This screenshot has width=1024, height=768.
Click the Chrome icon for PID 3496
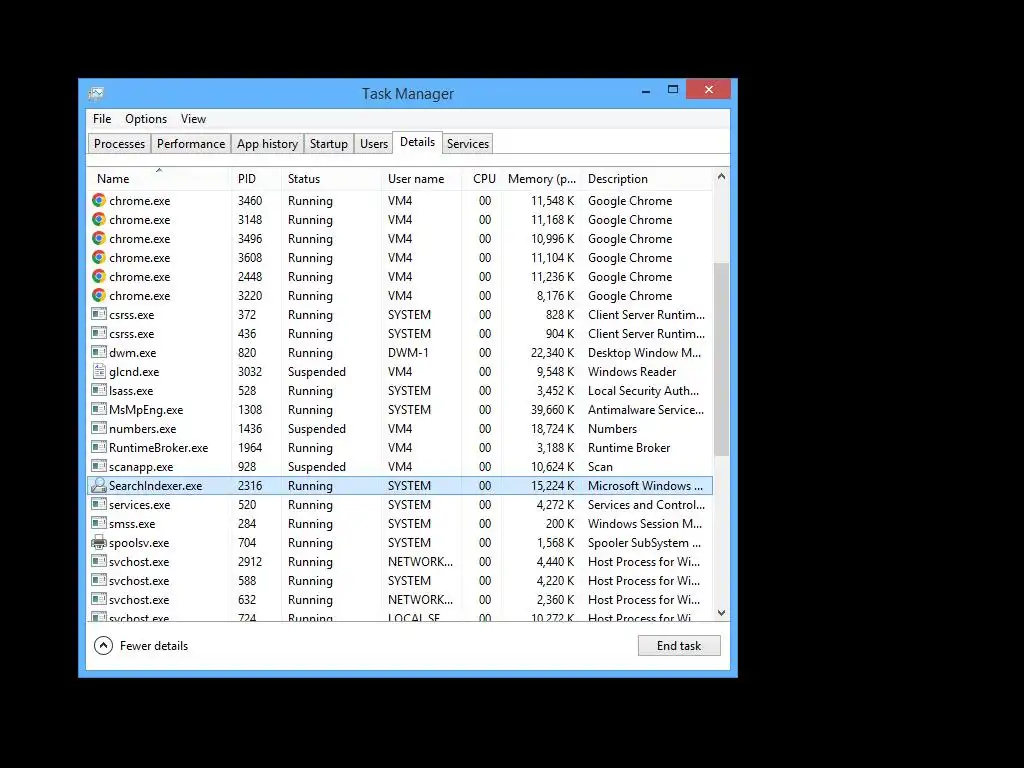(x=99, y=238)
